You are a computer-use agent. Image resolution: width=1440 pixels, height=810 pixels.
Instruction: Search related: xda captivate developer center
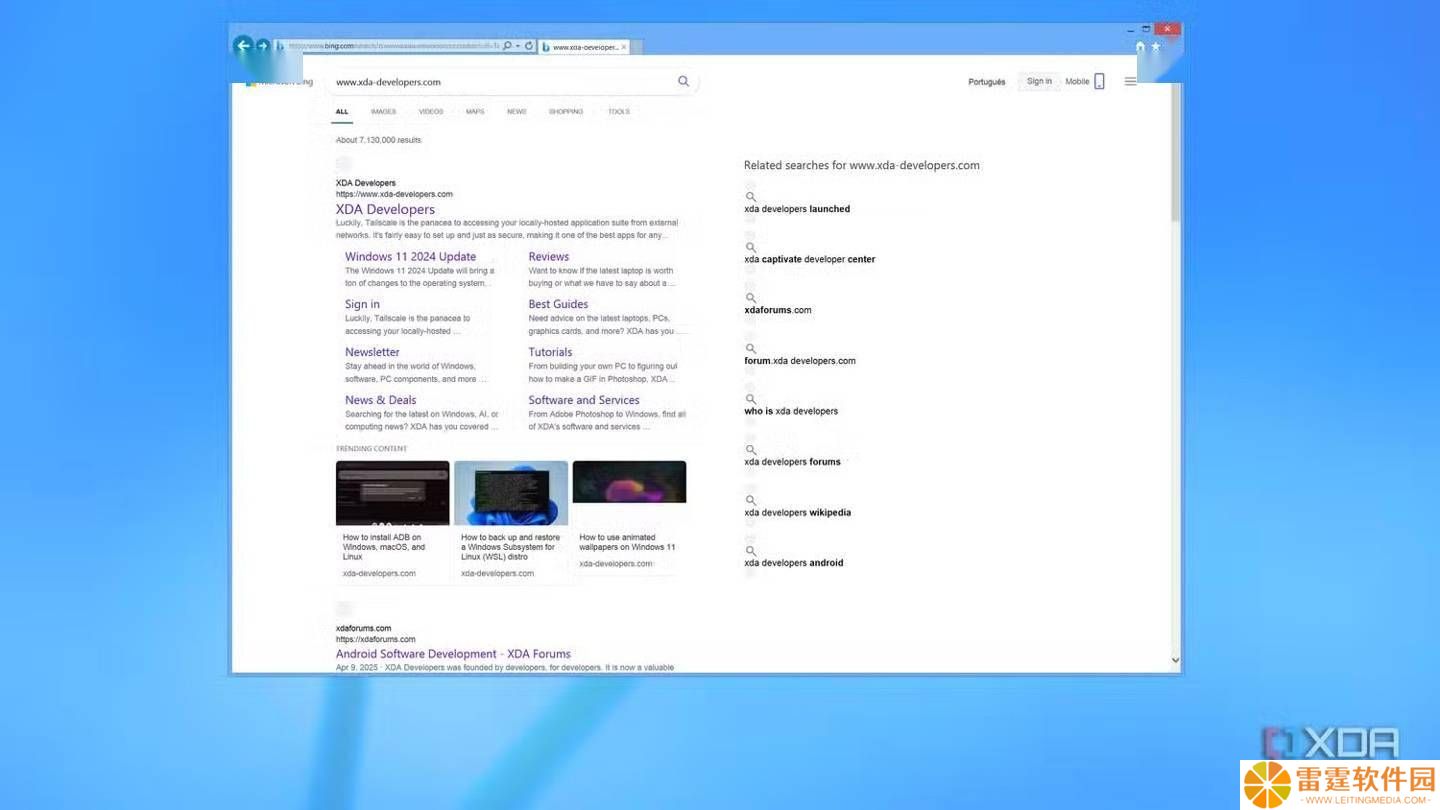click(x=809, y=259)
